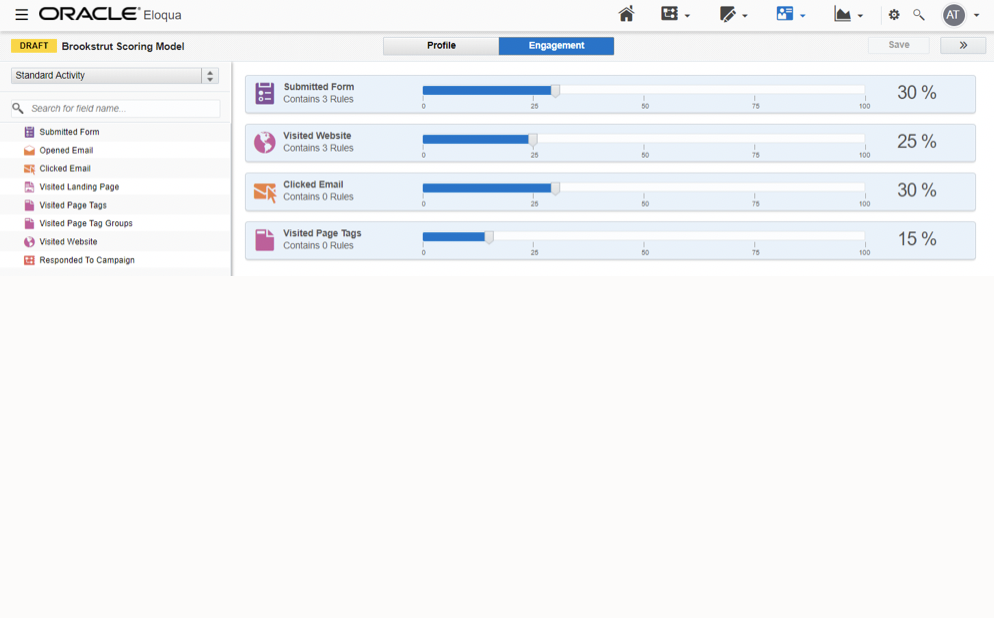Click the Submitted Form slider handle
Image resolution: width=994 pixels, height=618 pixels.
[555, 91]
